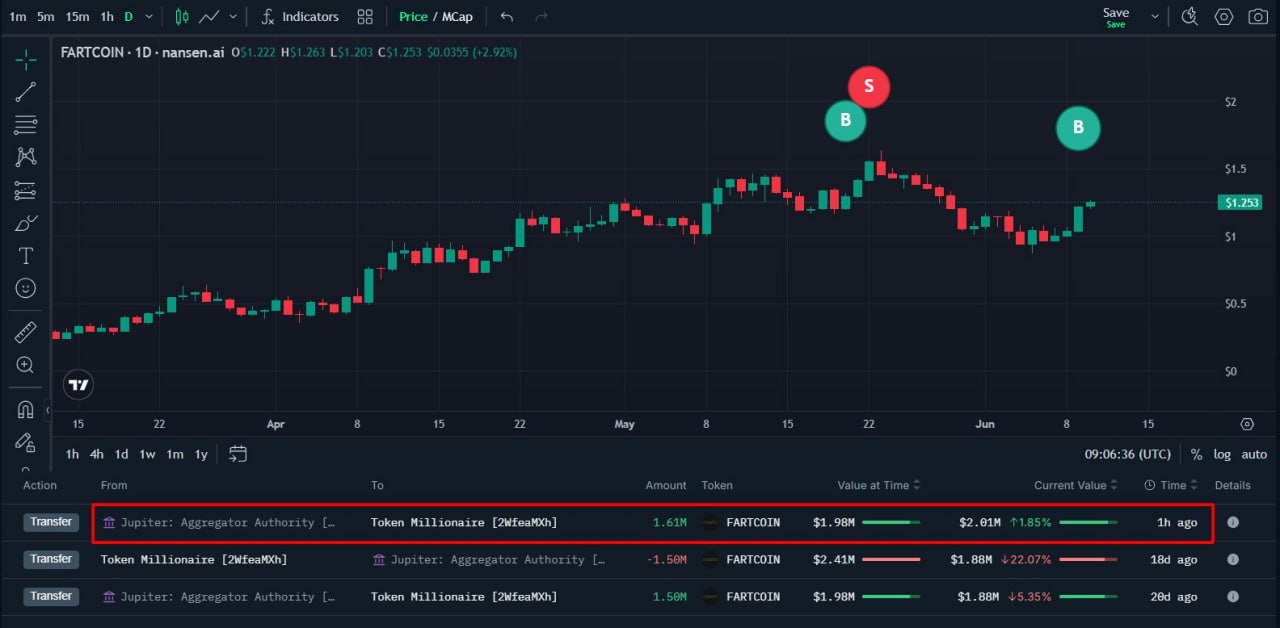Select the 15m interval

tap(77, 17)
